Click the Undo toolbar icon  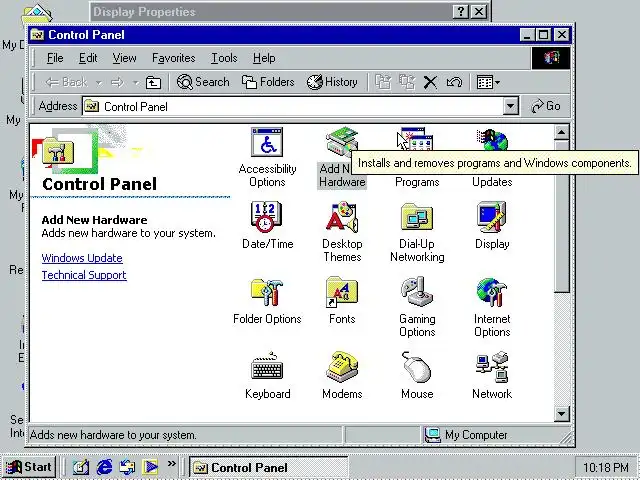click(x=454, y=82)
